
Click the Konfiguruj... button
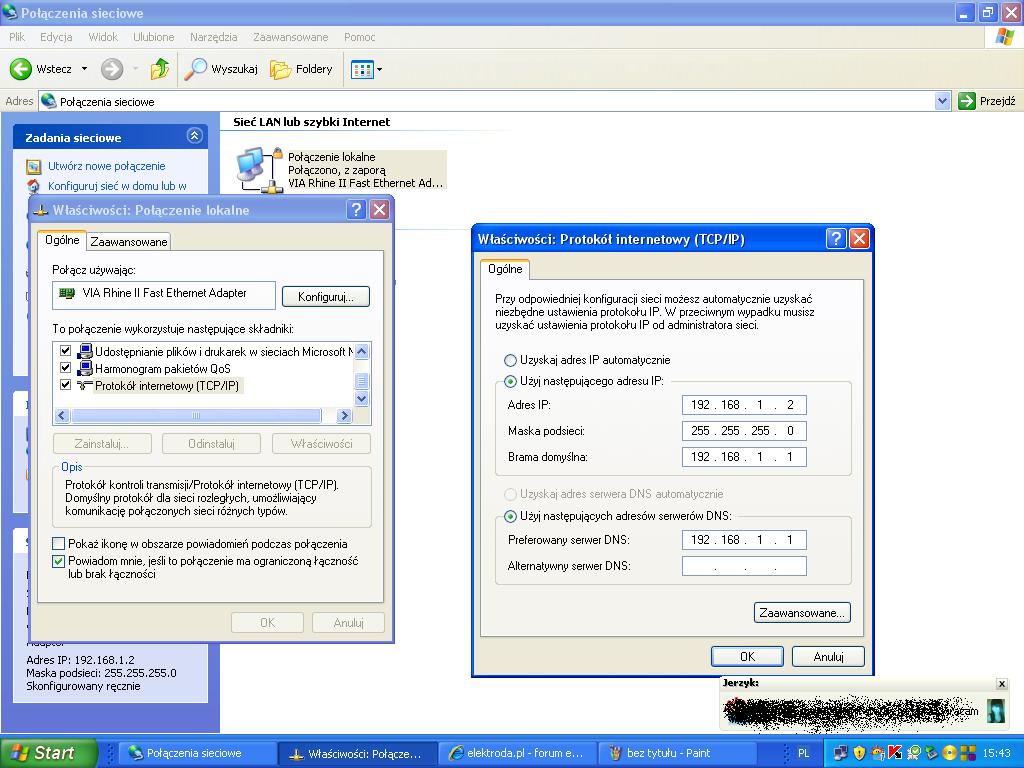coord(326,296)
